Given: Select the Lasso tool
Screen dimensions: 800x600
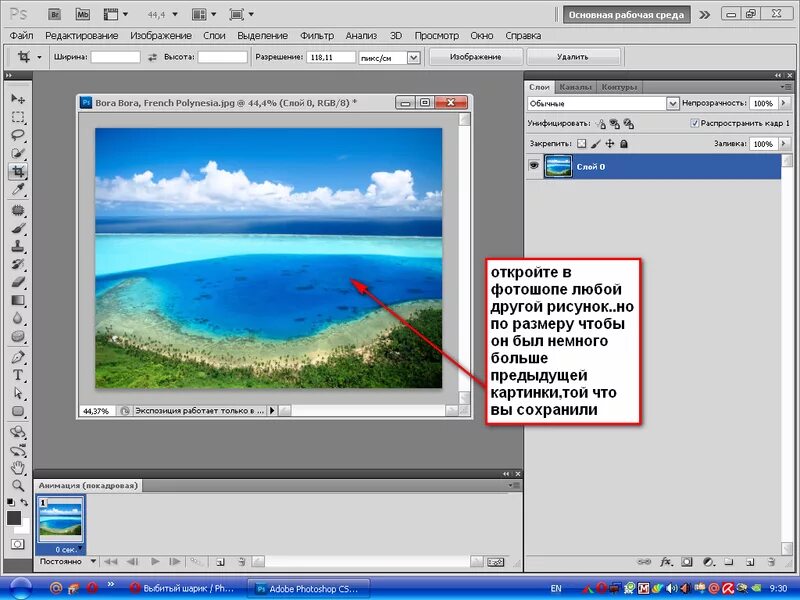Looking at the screenshot, I should tap(18, 135).
